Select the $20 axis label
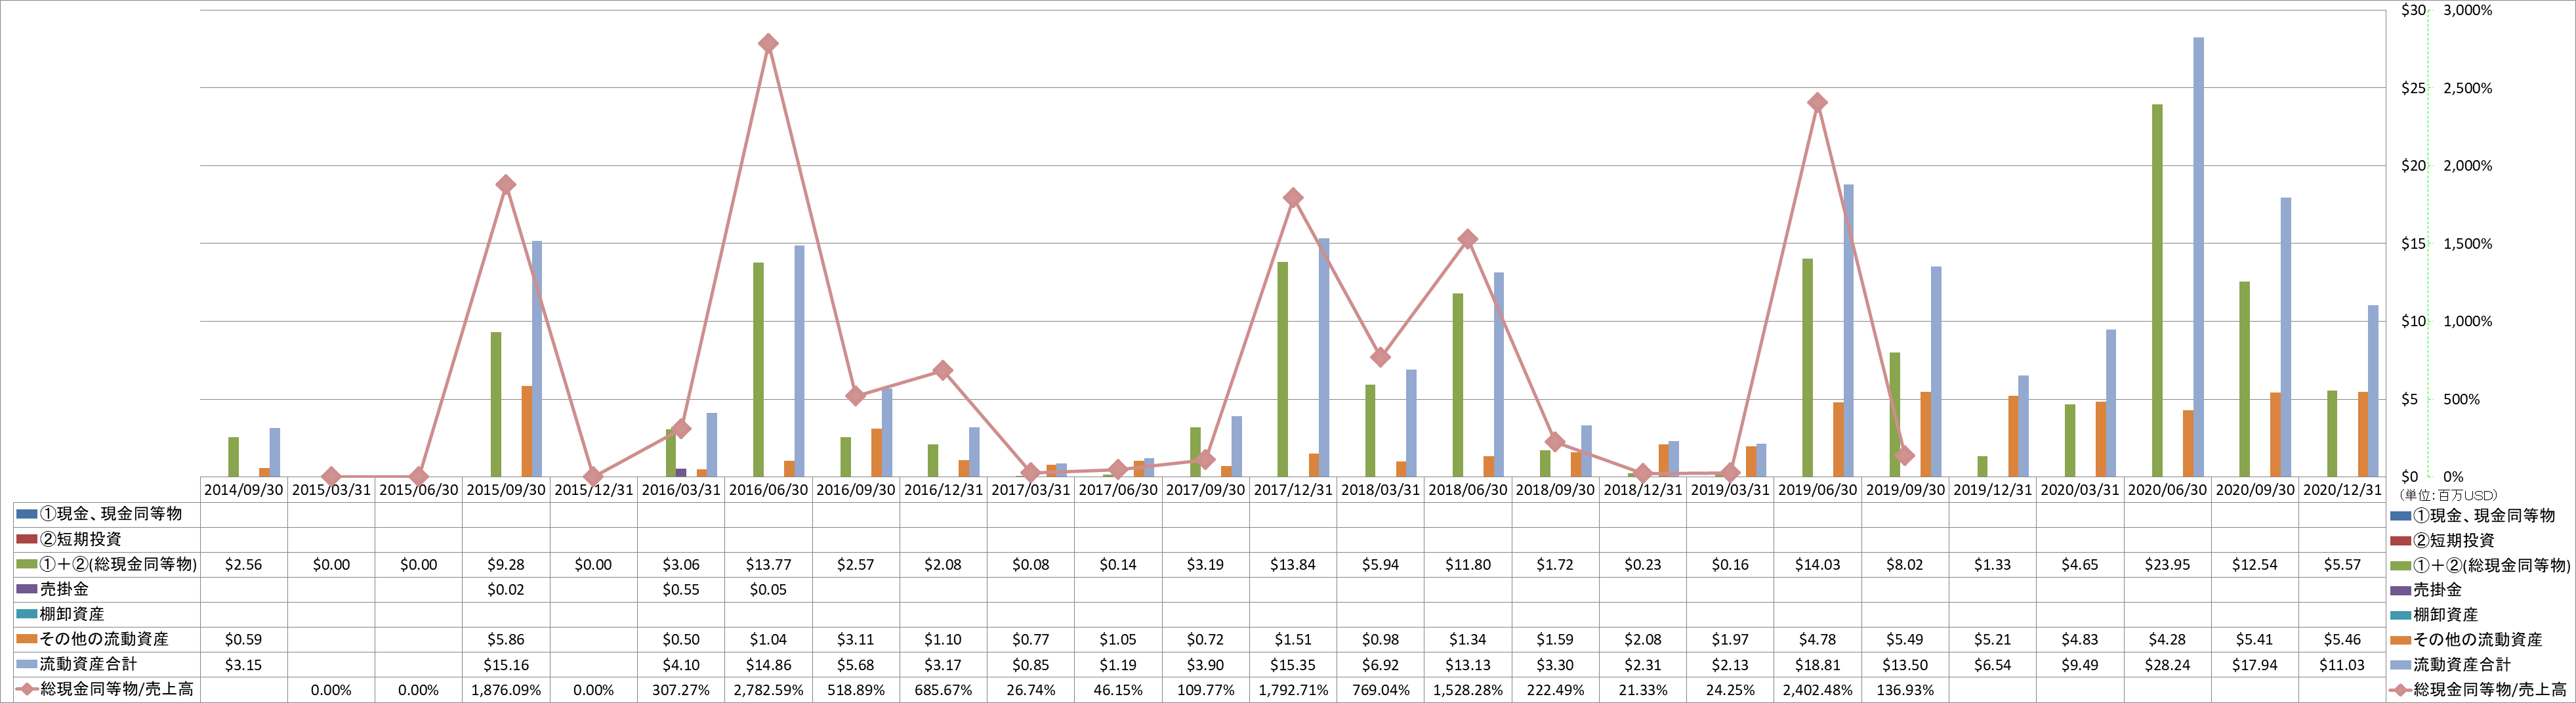The width and height of the screenshot is (2576, 703). [x=2413, y=166]
